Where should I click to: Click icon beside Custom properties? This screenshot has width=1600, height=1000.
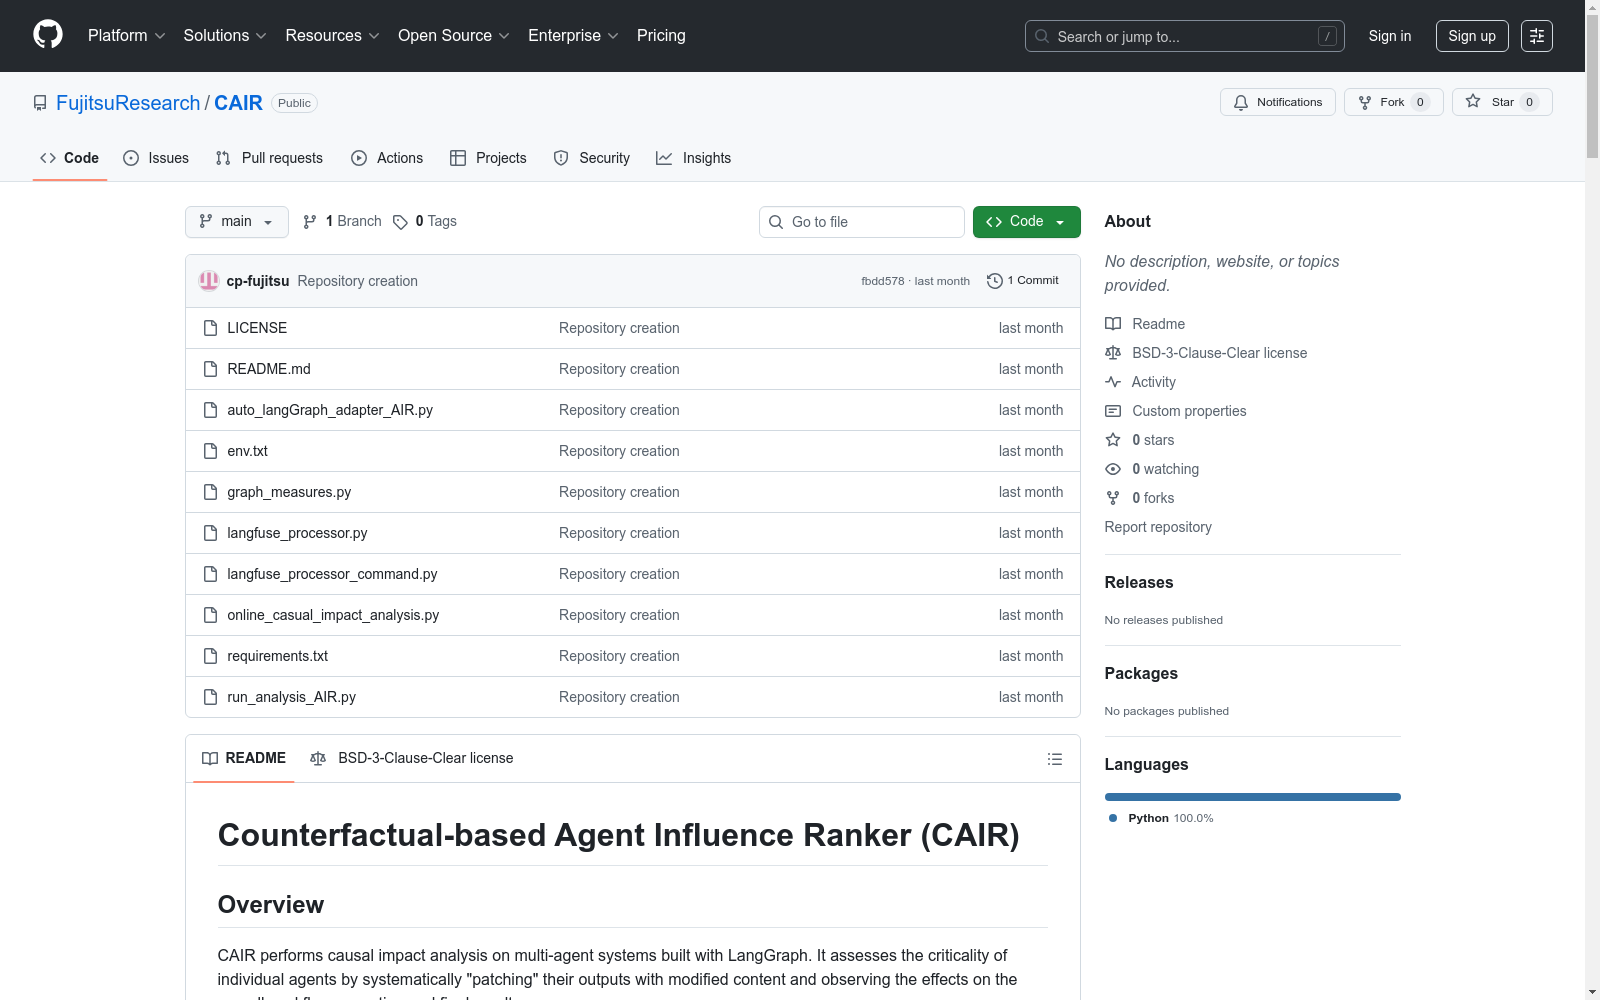coord(1113,411)
